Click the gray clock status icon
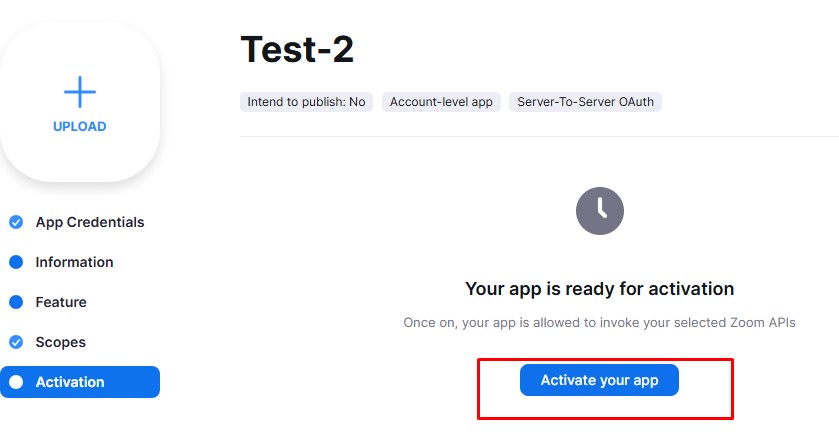 600,211
